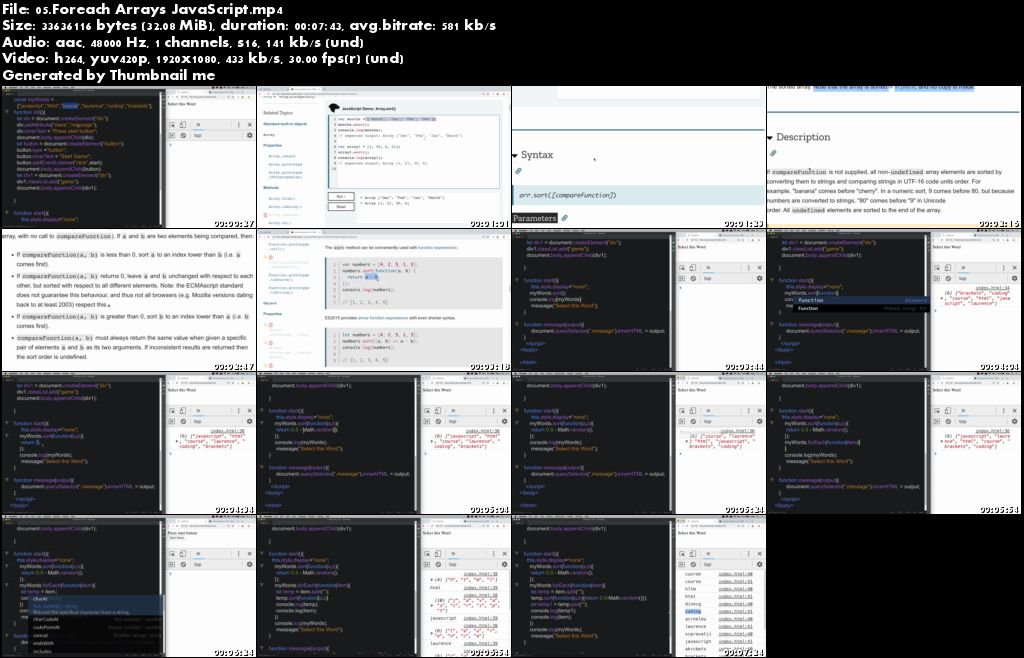Open the 00:01:01 thumbnail showing the Array.sort() demo
Image resolution: width=1024 pixels, height=658 pixels.
pos(383,157)
